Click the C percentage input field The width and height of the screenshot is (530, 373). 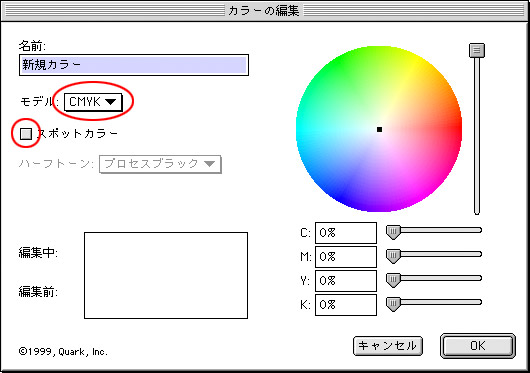click(346, 233)
